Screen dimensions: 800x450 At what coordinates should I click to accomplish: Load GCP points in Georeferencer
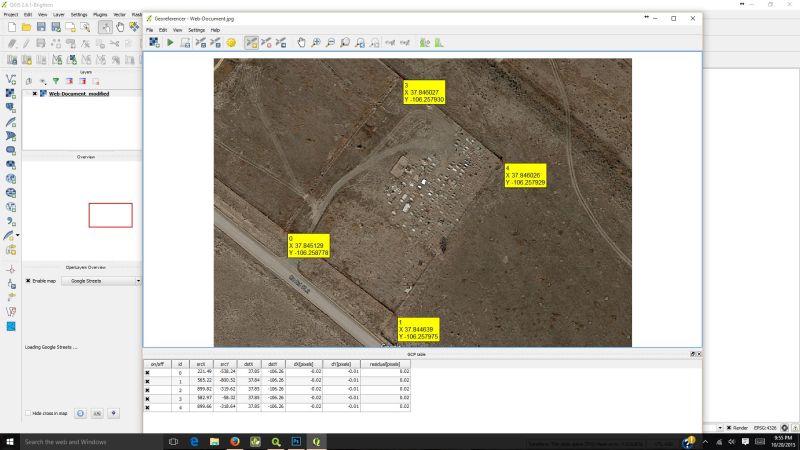(x=201, y=43)
